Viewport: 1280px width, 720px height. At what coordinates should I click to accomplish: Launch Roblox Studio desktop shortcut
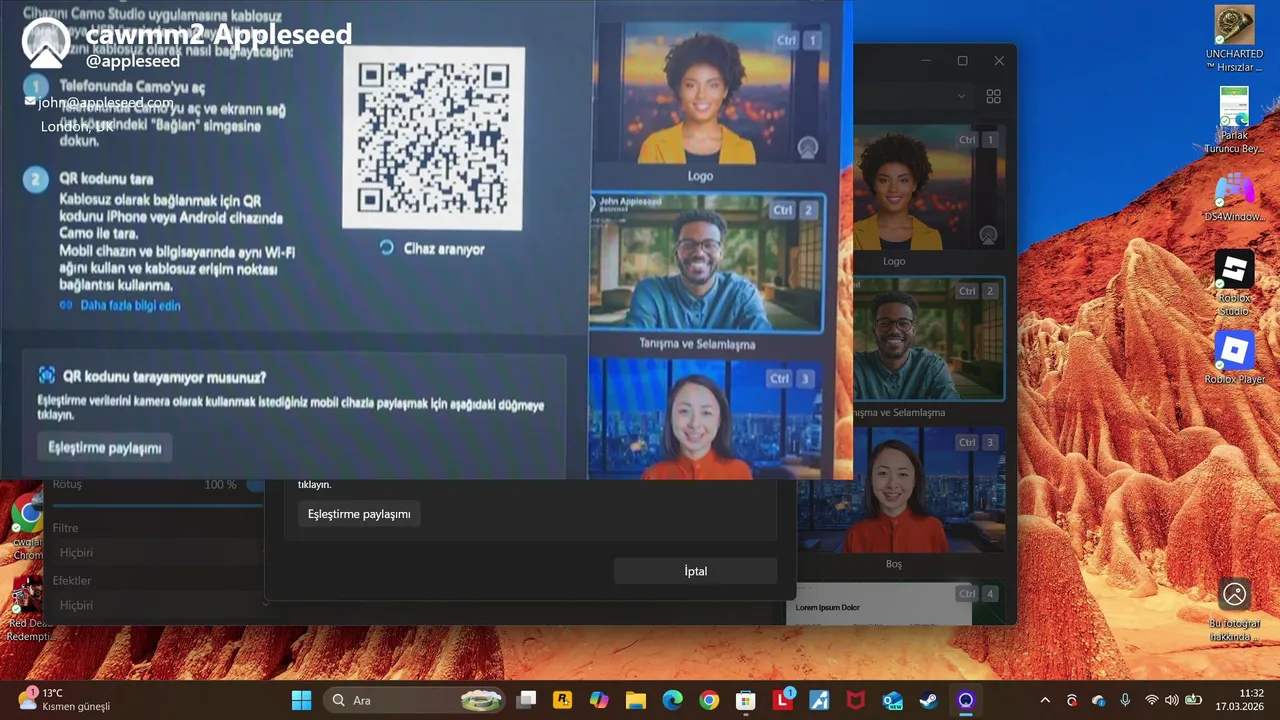click(1234, 283)
